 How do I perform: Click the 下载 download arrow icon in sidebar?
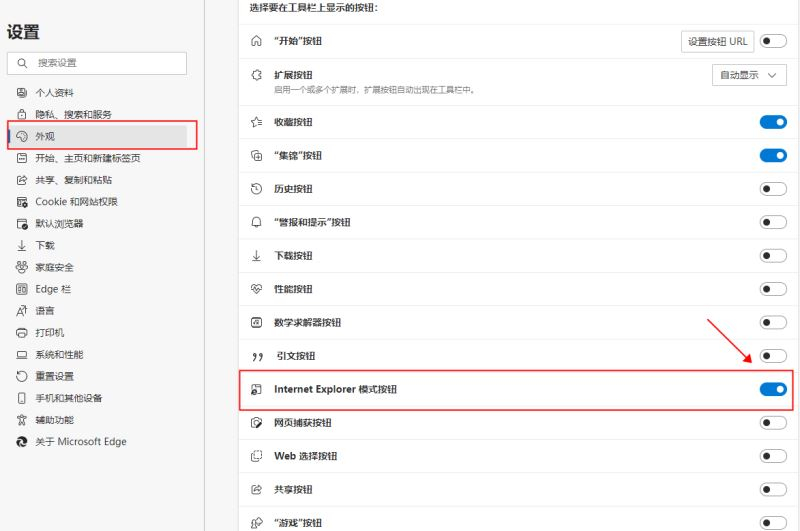[x=22, y=245]
